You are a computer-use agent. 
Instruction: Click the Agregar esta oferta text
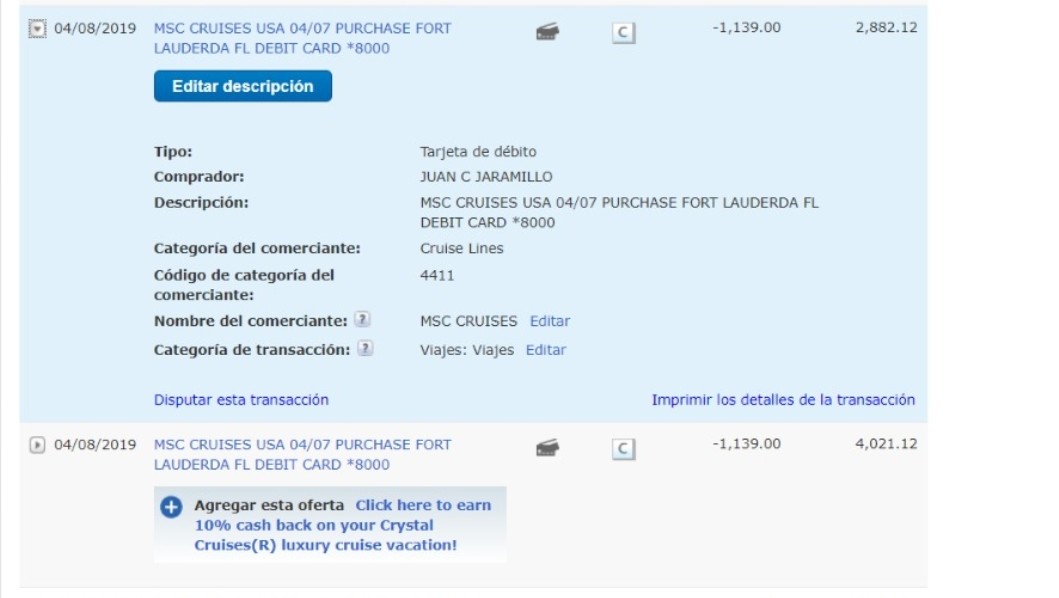click(269, 505)
